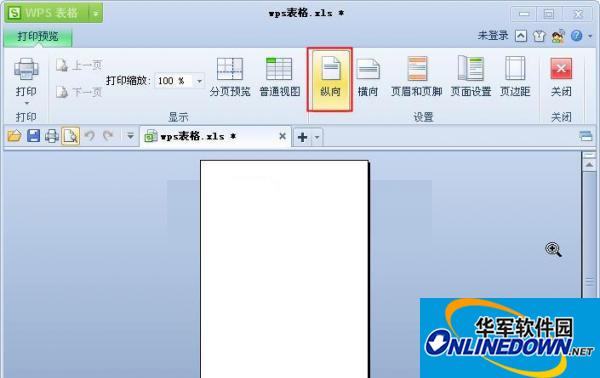
Task: Select portrait orientation 纵向
Action: click(x=330, y=80)
